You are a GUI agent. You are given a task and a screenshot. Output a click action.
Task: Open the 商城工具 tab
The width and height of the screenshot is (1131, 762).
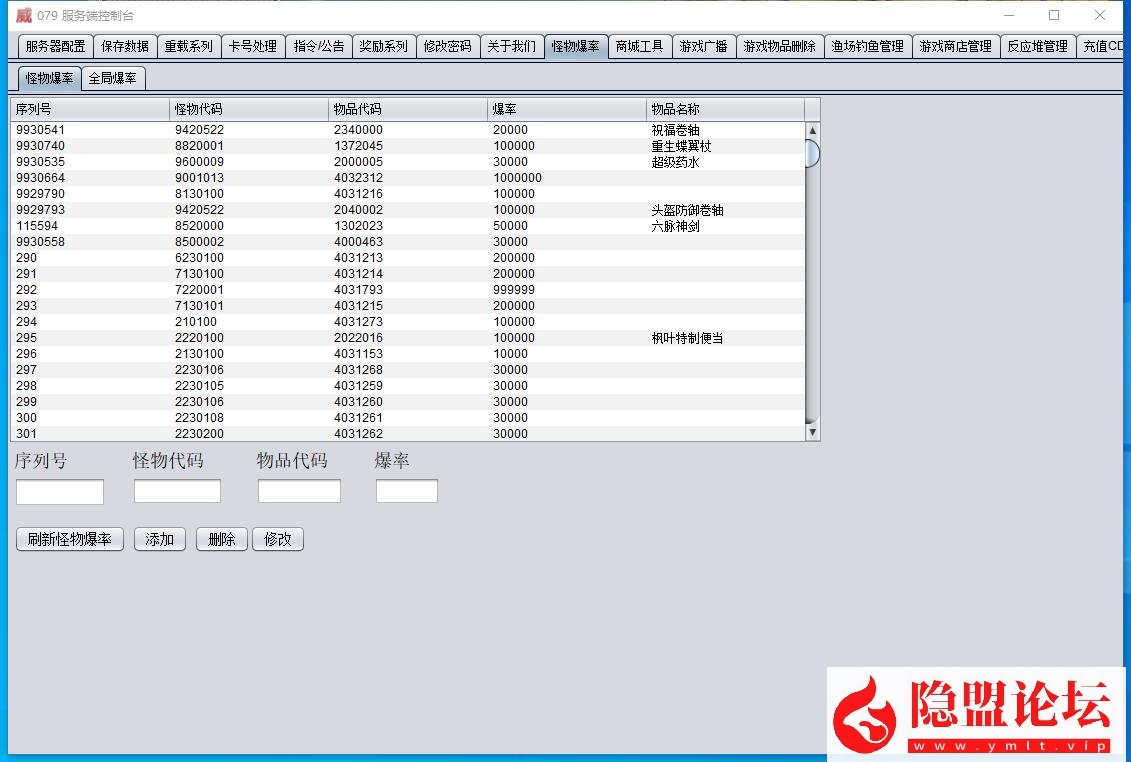point(639,46)
